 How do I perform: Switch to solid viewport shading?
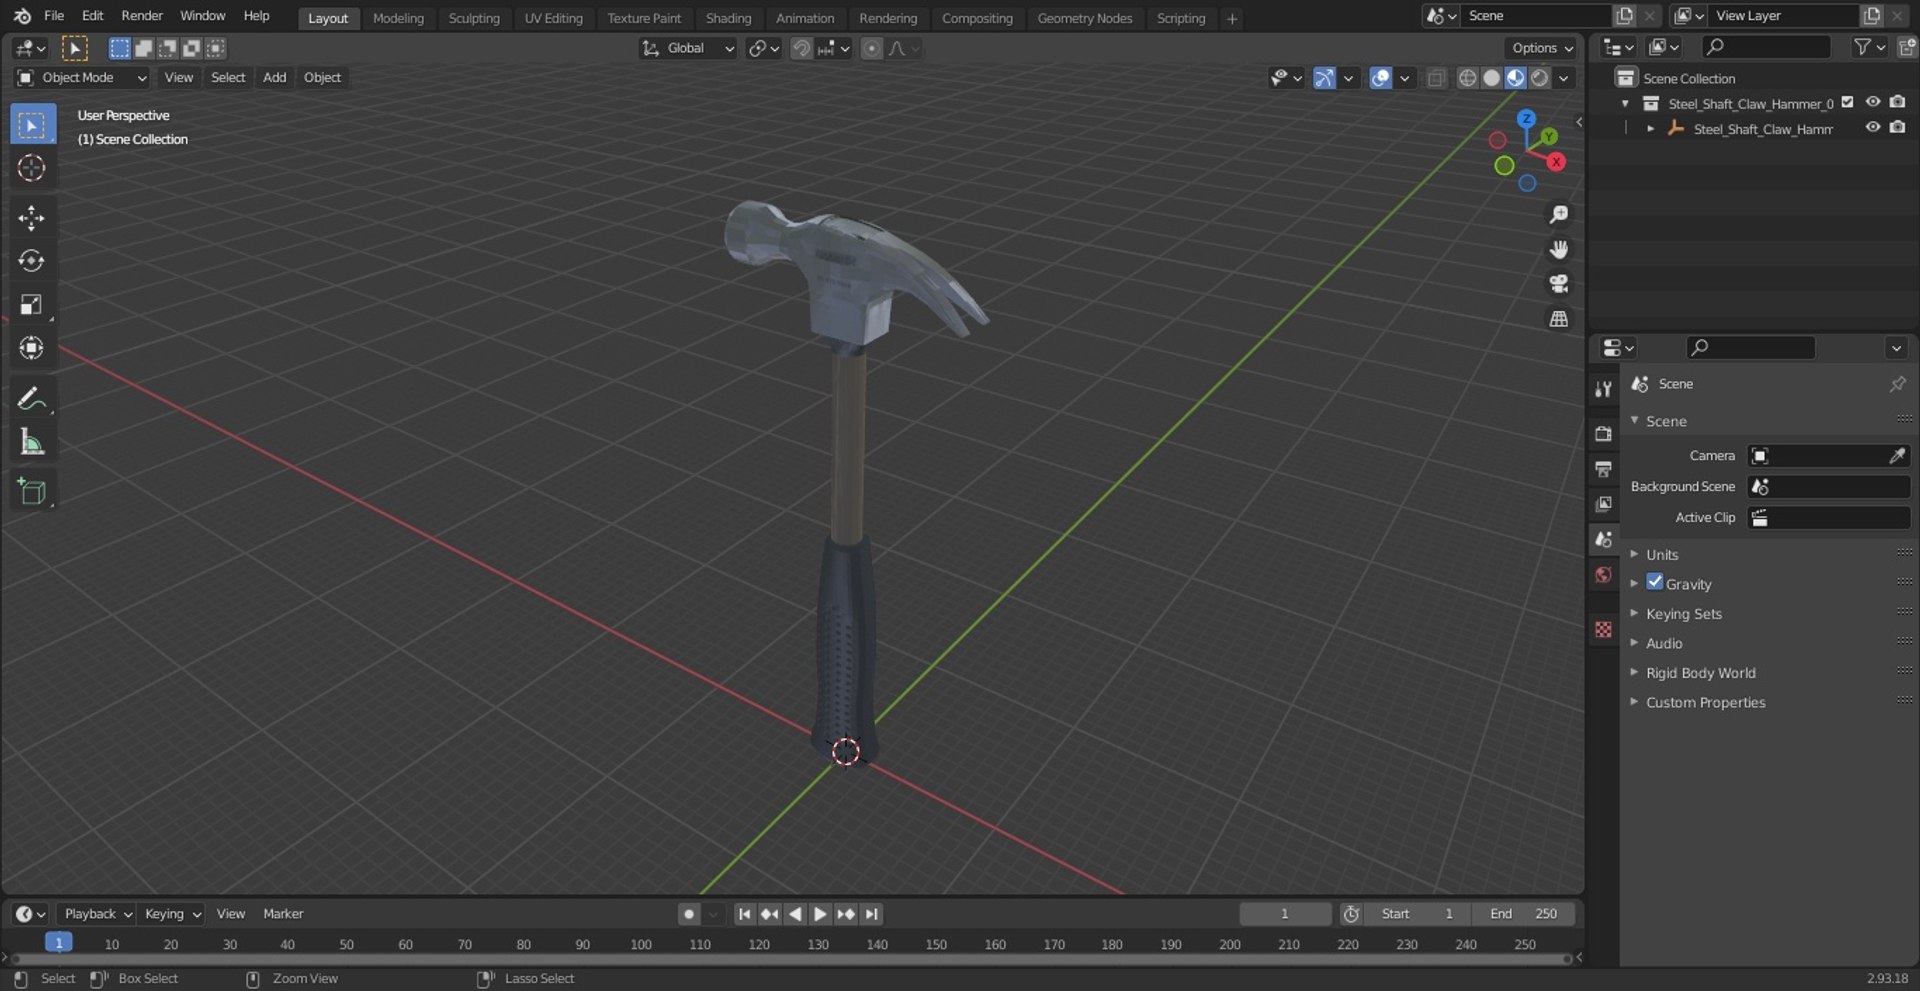[x=1491, y=78]
